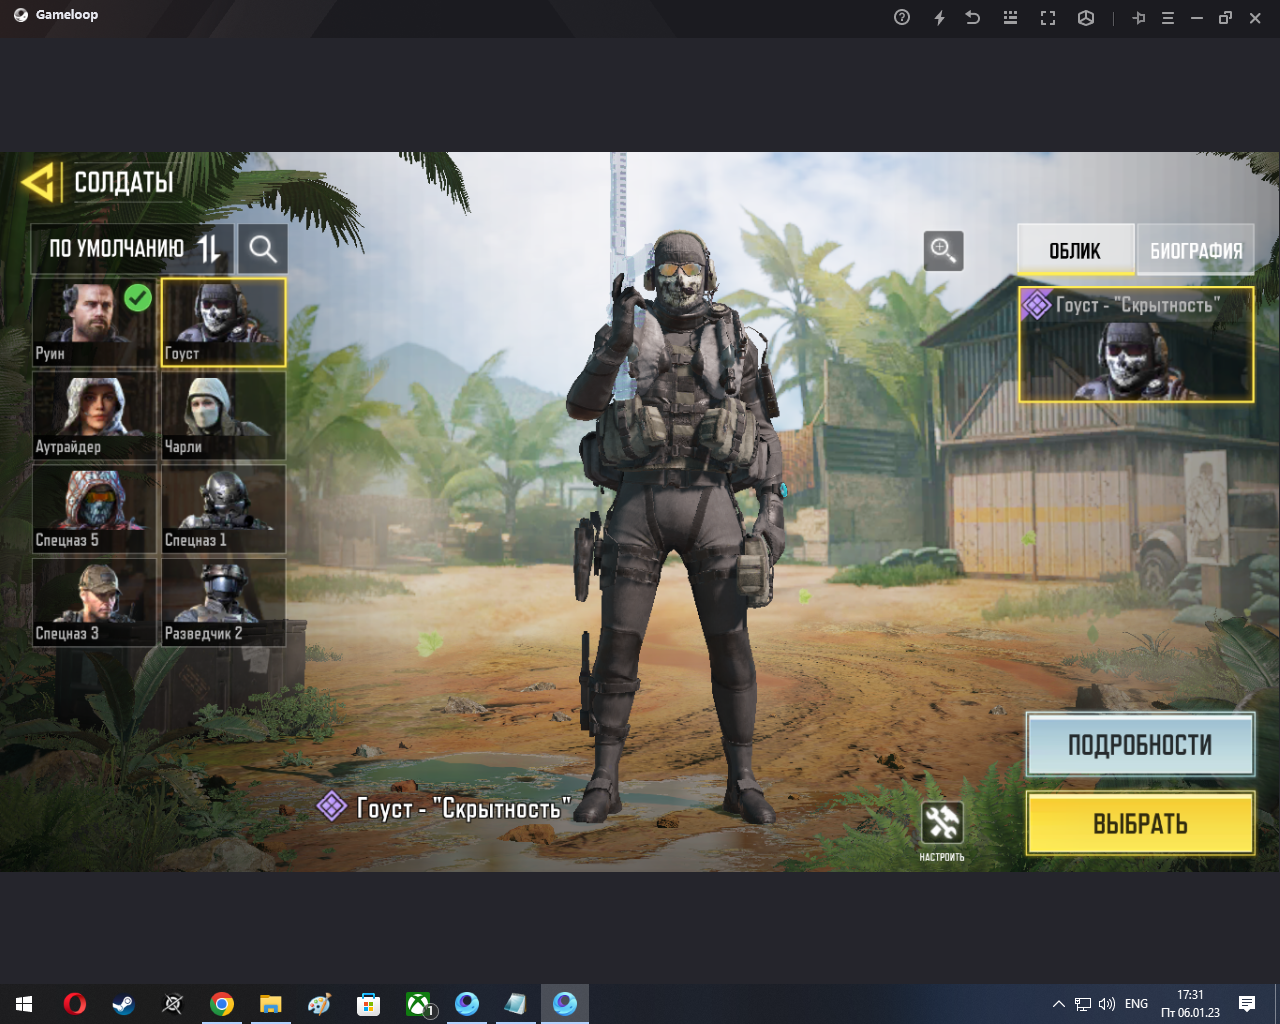Click the volume speaker tray icon
Image resolution: width=1280 pixels, height=1024 pixels.
1107,1004
